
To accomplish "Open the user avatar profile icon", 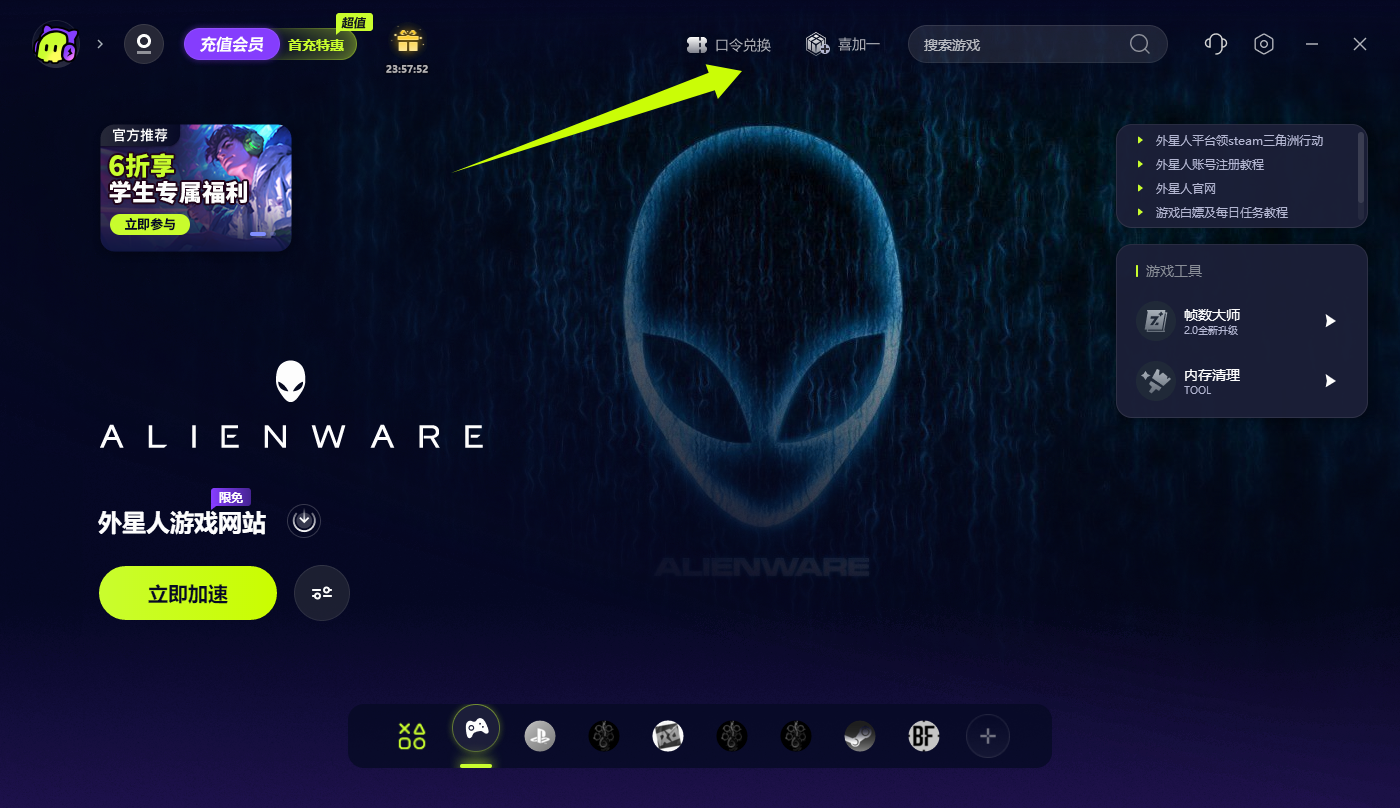I will click(144, 44).
